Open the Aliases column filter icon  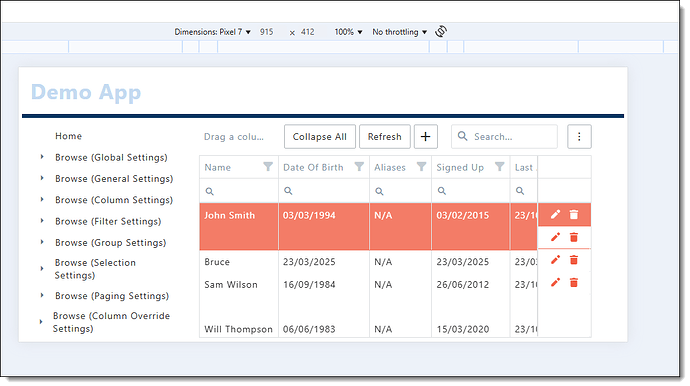(x=422, y=166)
